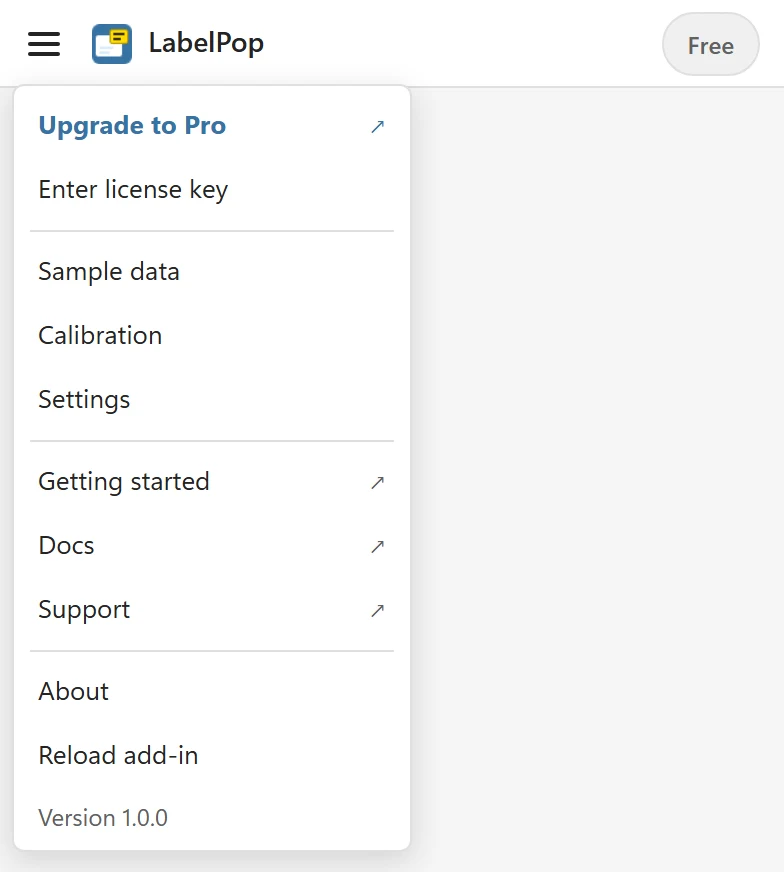Viewport: 784px width, 872px height.
Task: Click the Free plan badge
Action: click(711, 44)
